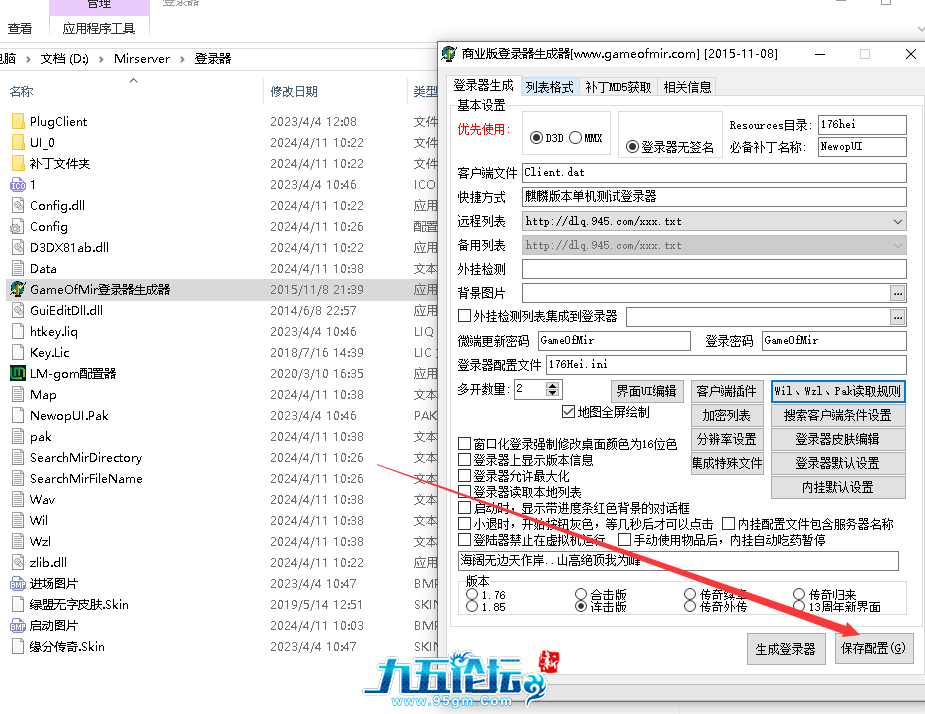Switch to the 列表格式 tab
The image size is (925, 714).
pos(549,87)
